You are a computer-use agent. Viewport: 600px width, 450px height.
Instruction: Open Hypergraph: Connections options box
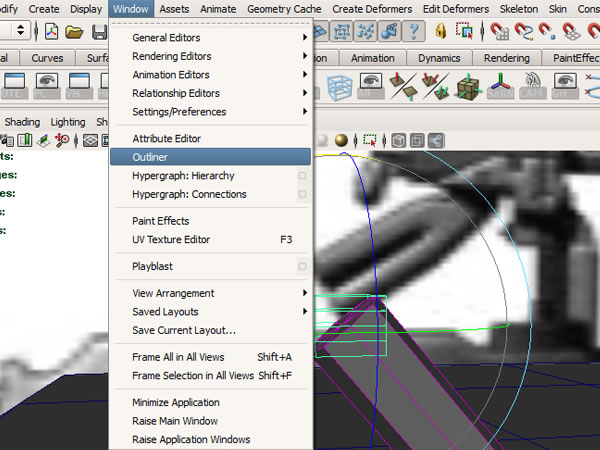click(302, 194)
